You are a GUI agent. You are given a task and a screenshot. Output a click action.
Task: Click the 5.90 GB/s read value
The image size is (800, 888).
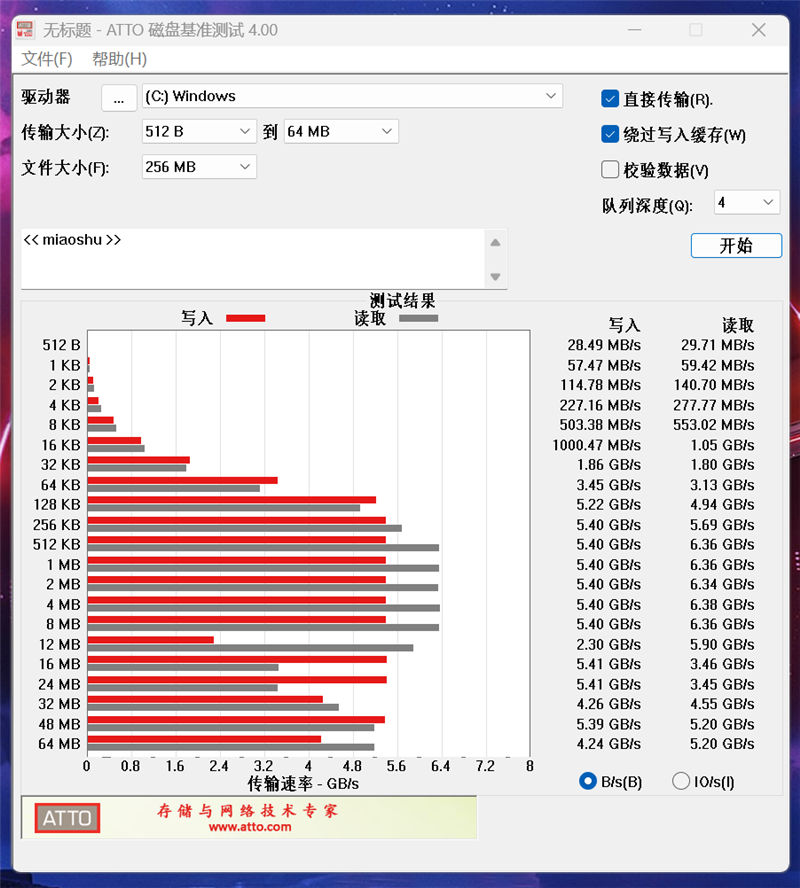coord(722,644)
